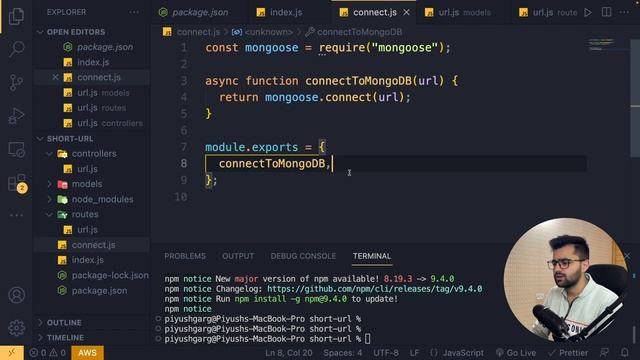Open the Manage settings gear
The width and height of the screenshot is (640, 360).
pyautogui.click(x=16, y=328)
